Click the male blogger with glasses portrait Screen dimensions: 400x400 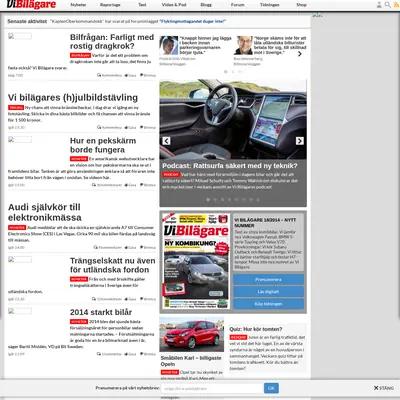[x=243, y=45]
